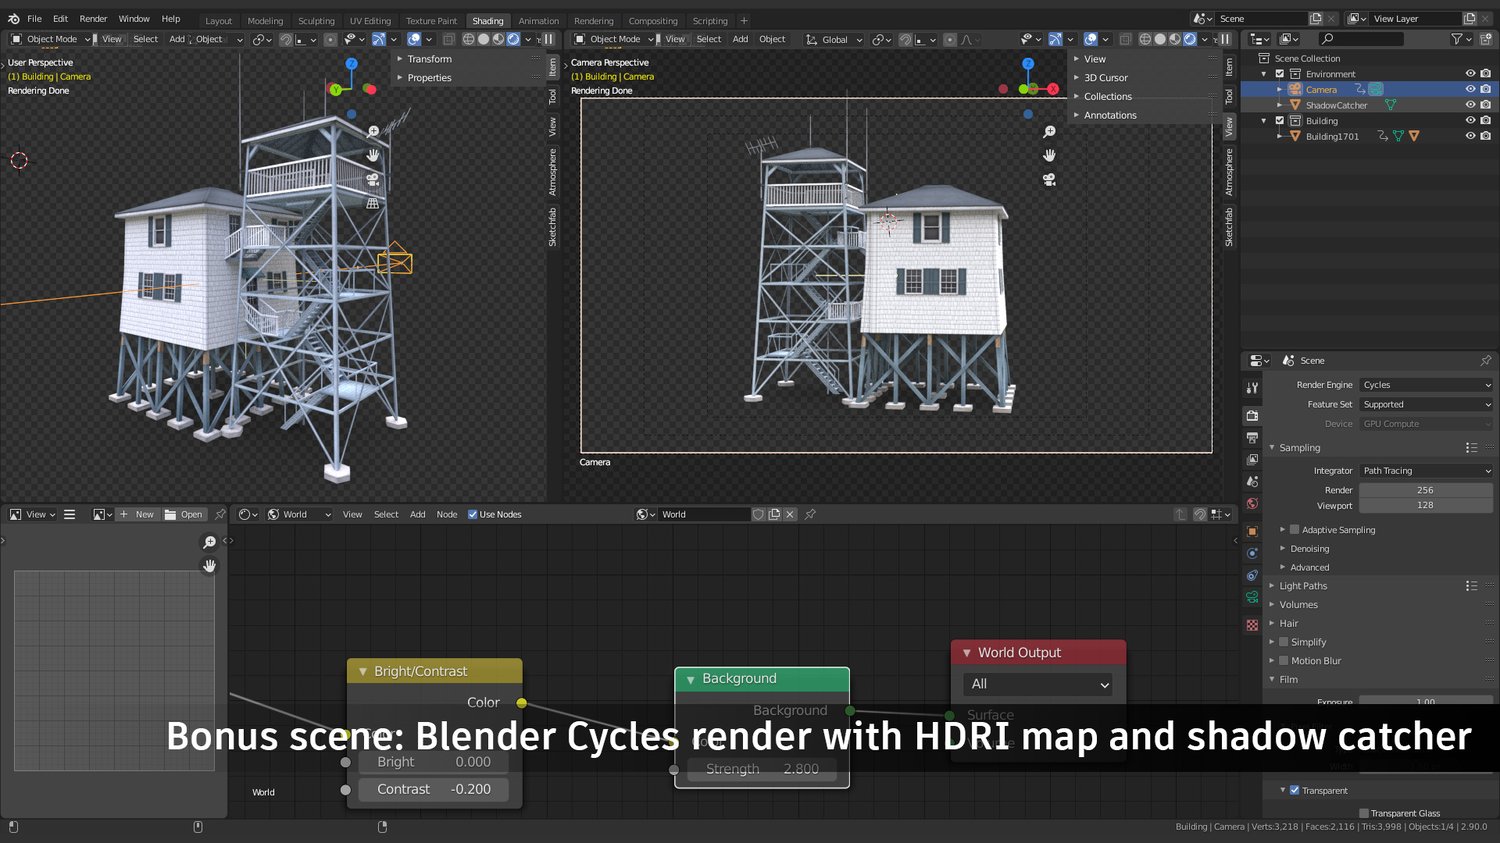
Task: Click the pan hand in left viewport
Action: click(x=373, y=155)
